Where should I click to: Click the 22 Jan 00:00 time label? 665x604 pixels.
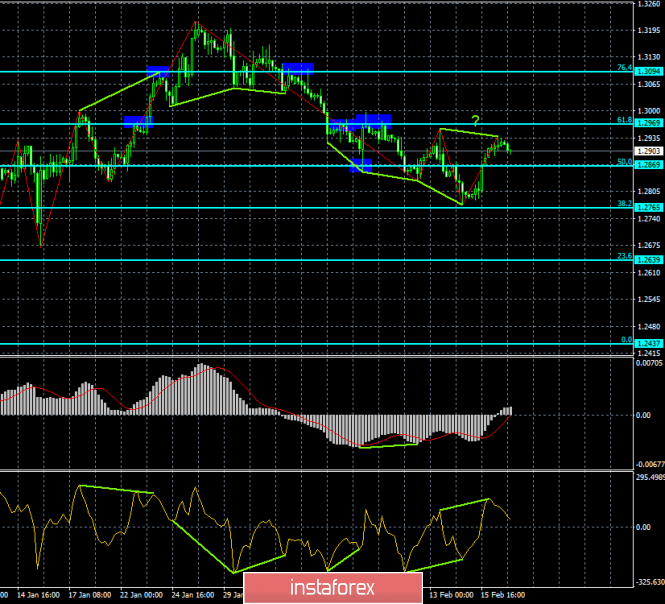(142, 595)
